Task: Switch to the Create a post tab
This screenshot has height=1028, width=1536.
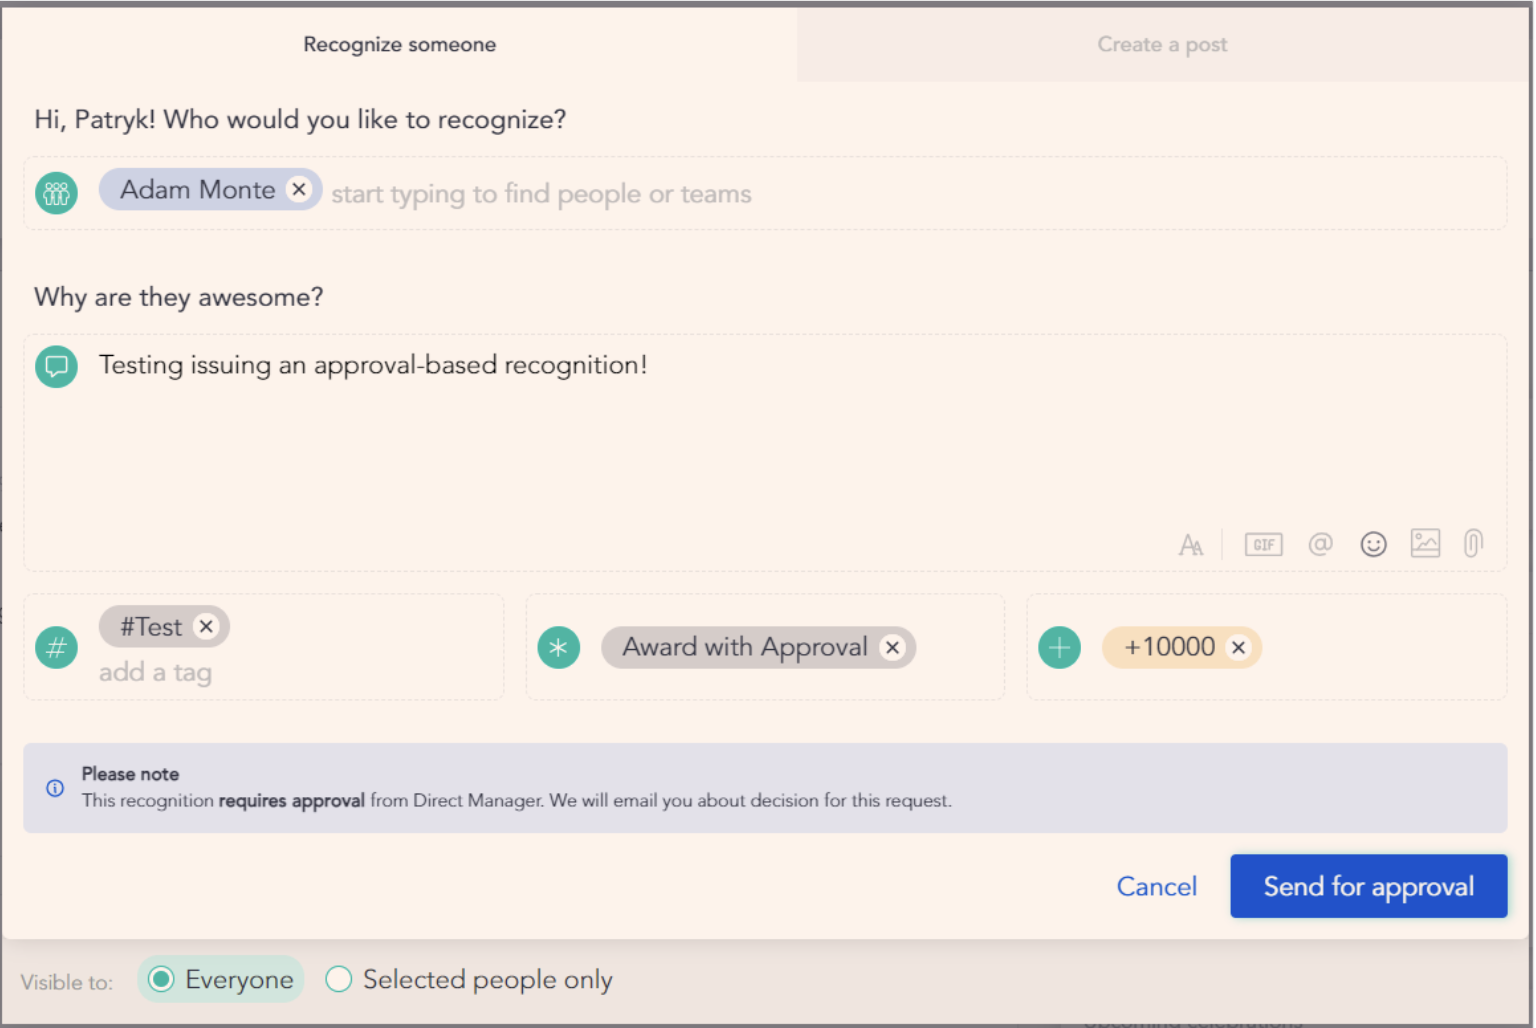Action: pyautogui.click(x=1162, y=45)
